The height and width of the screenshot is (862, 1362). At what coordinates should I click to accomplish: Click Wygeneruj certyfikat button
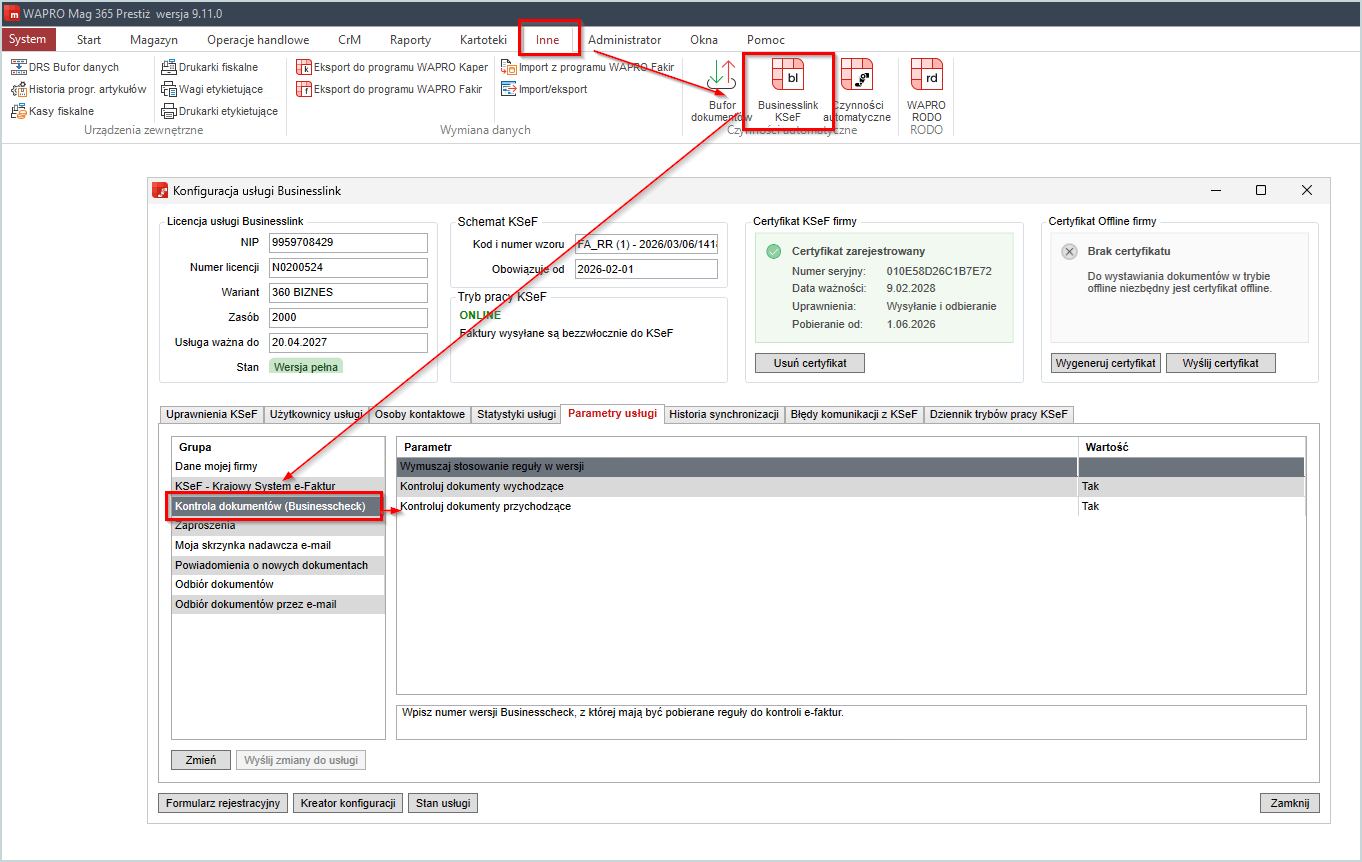(1106, 363)
